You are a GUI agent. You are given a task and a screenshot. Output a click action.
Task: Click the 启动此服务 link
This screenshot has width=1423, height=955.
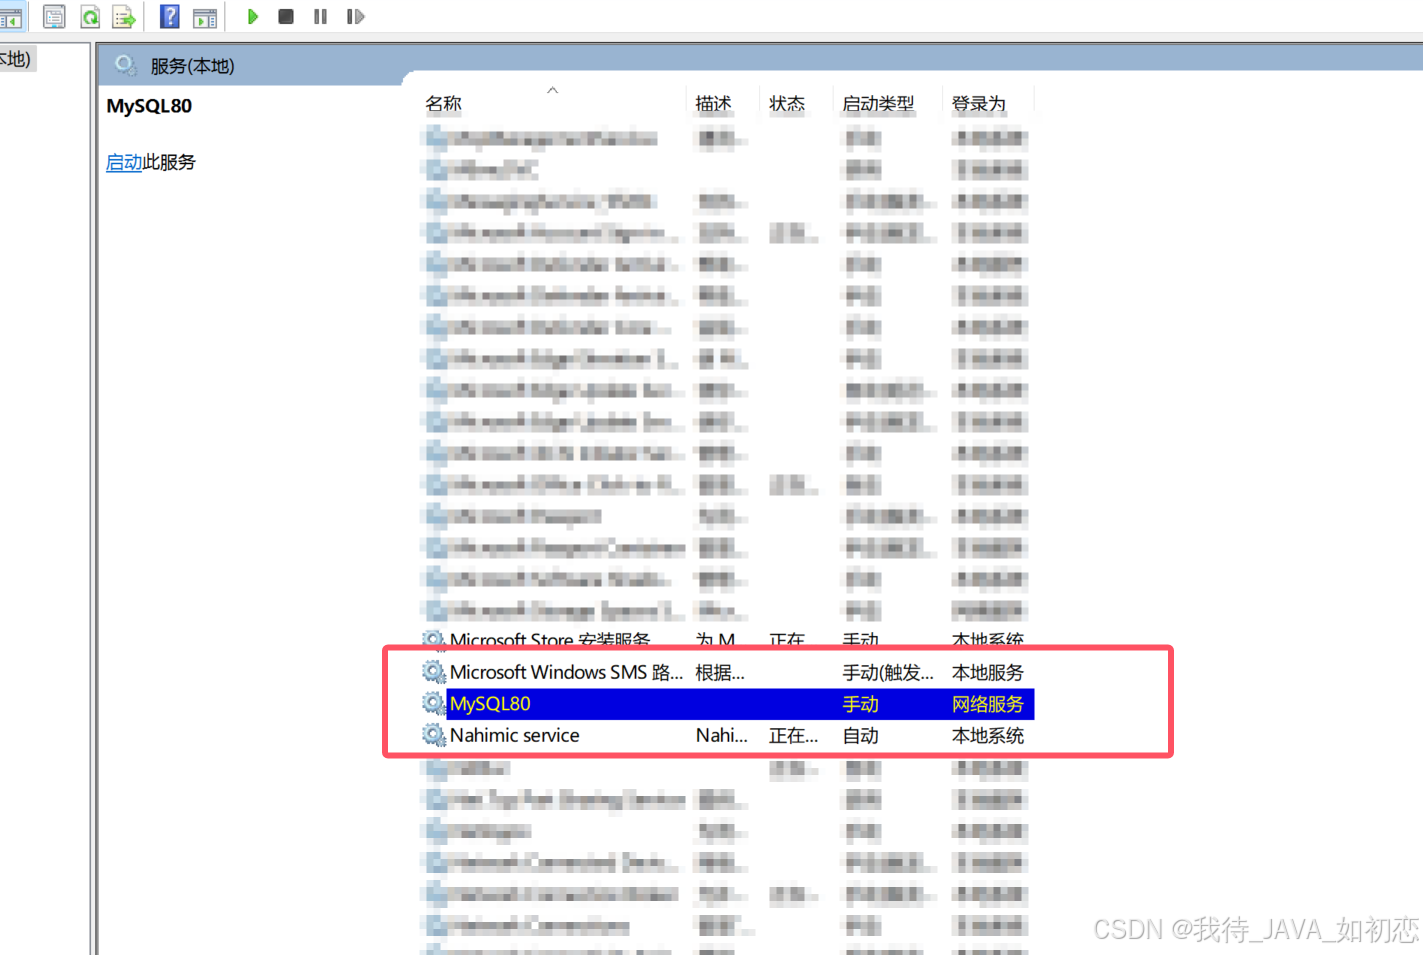coord(123,162)
